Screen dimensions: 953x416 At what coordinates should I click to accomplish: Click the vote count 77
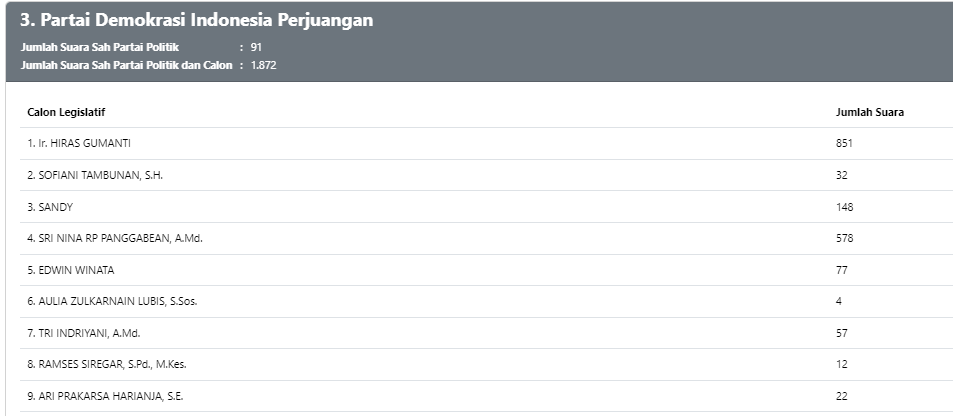pyautogui.click(x=841, y=270)
